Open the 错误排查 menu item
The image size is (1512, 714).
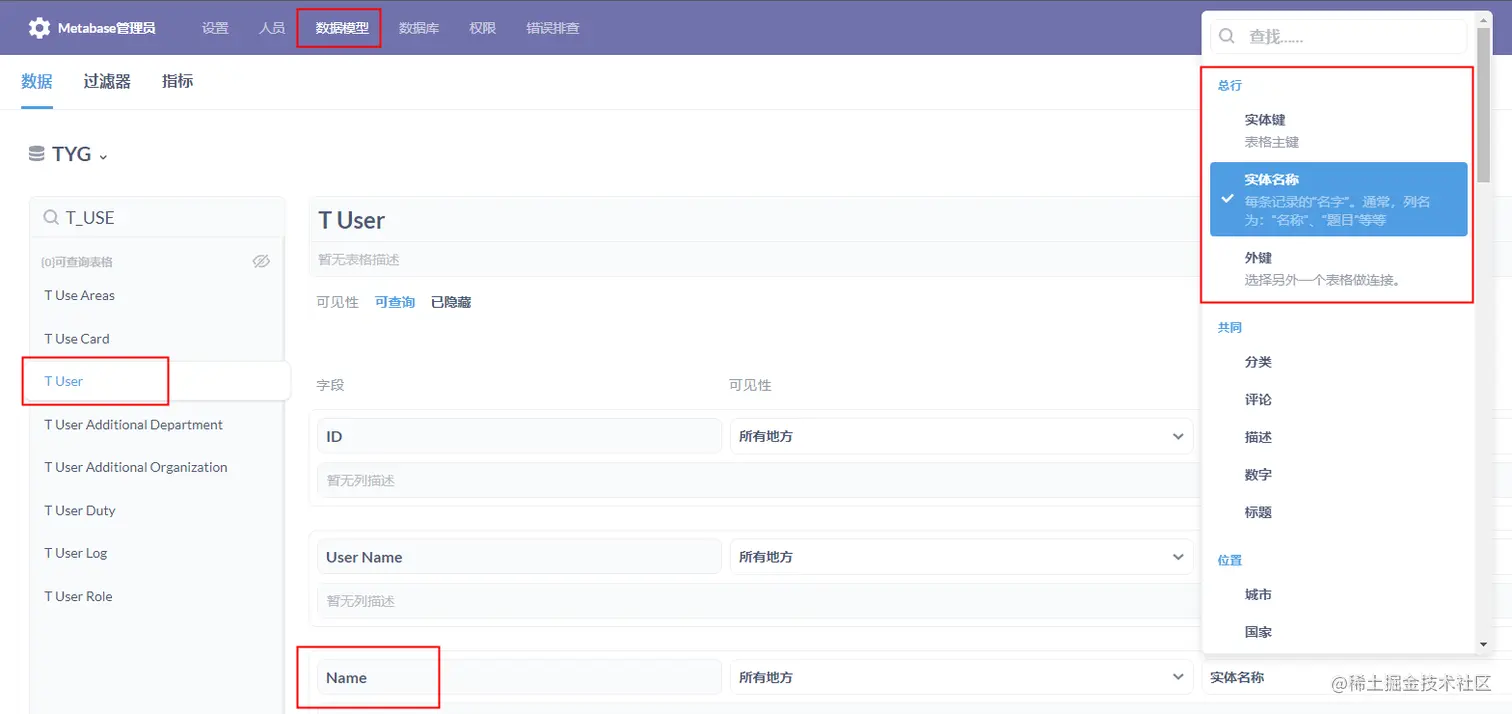553,28
